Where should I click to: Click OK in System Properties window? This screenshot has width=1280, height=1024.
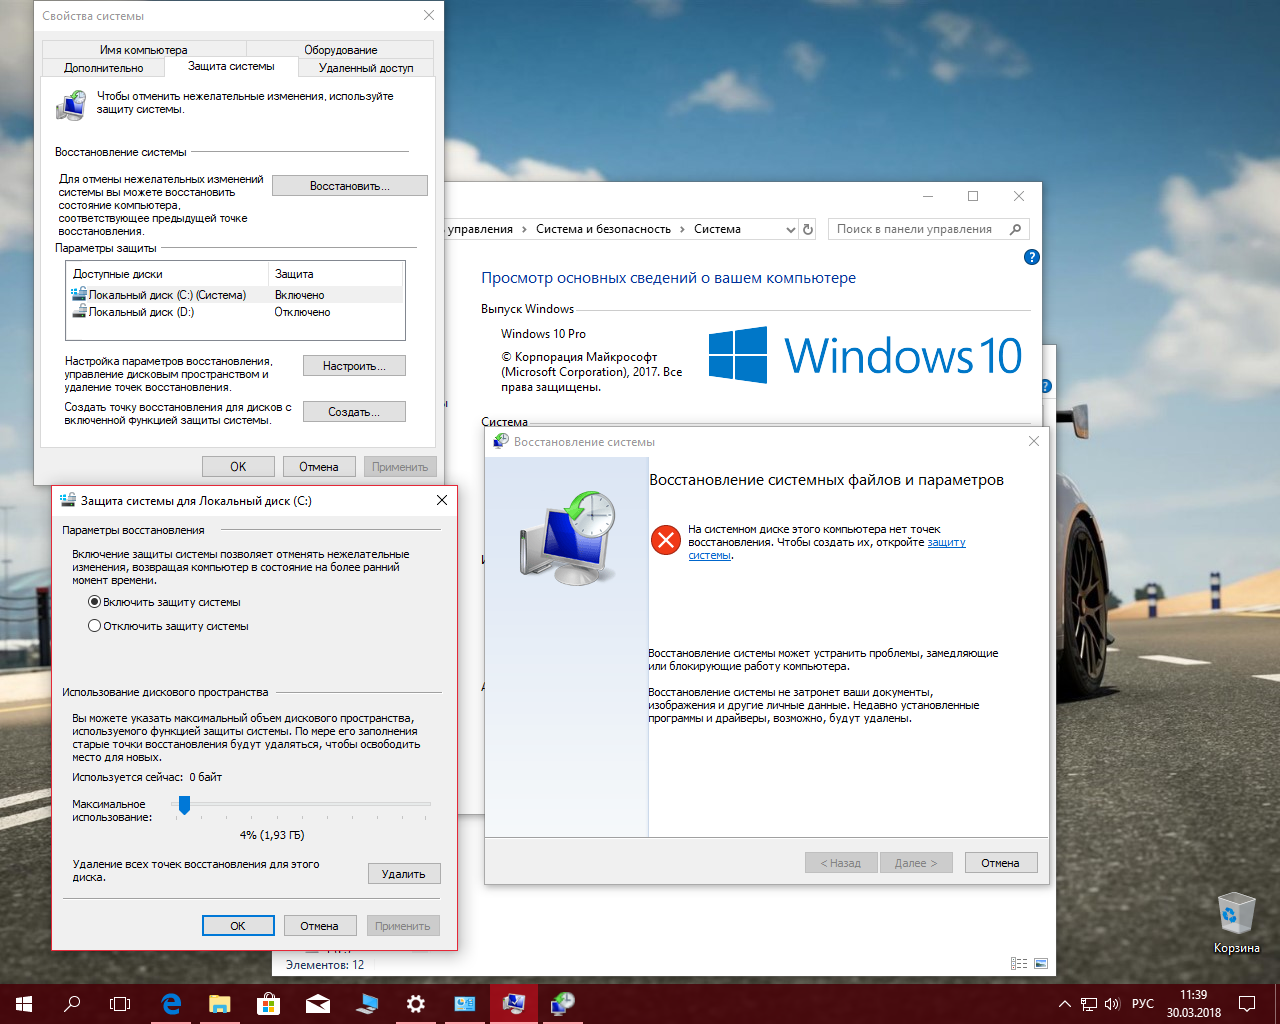238,467
